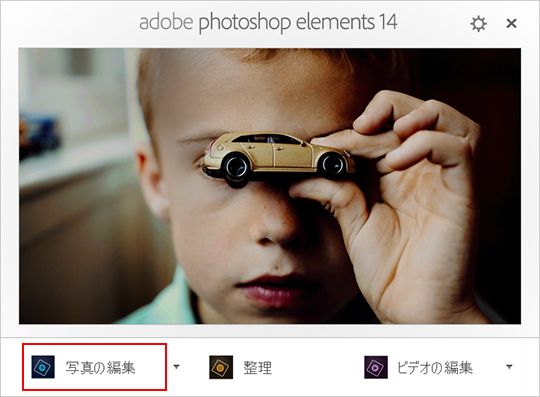Click the blurred window area of the photo
This screenshot has width=540, height=397.
[74, 114]
